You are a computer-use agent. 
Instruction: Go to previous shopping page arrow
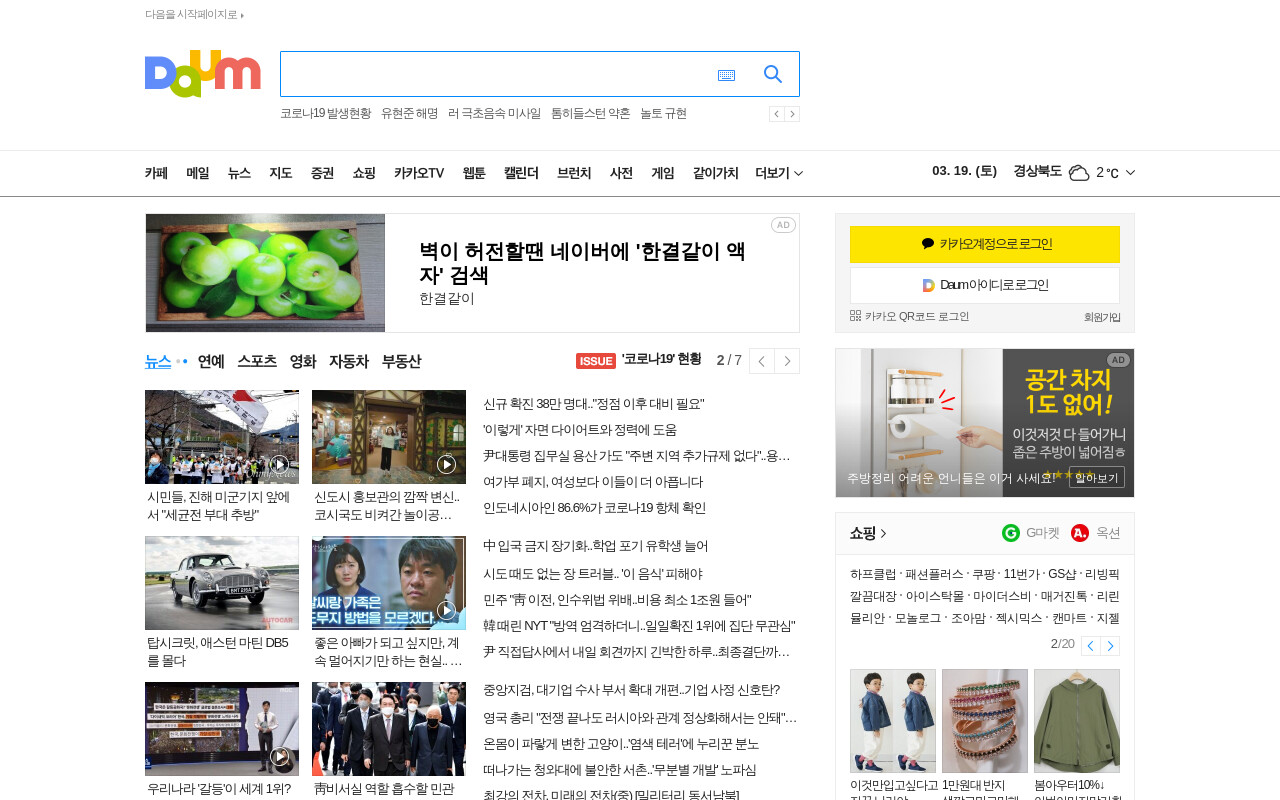click(x=1091, y=646)
